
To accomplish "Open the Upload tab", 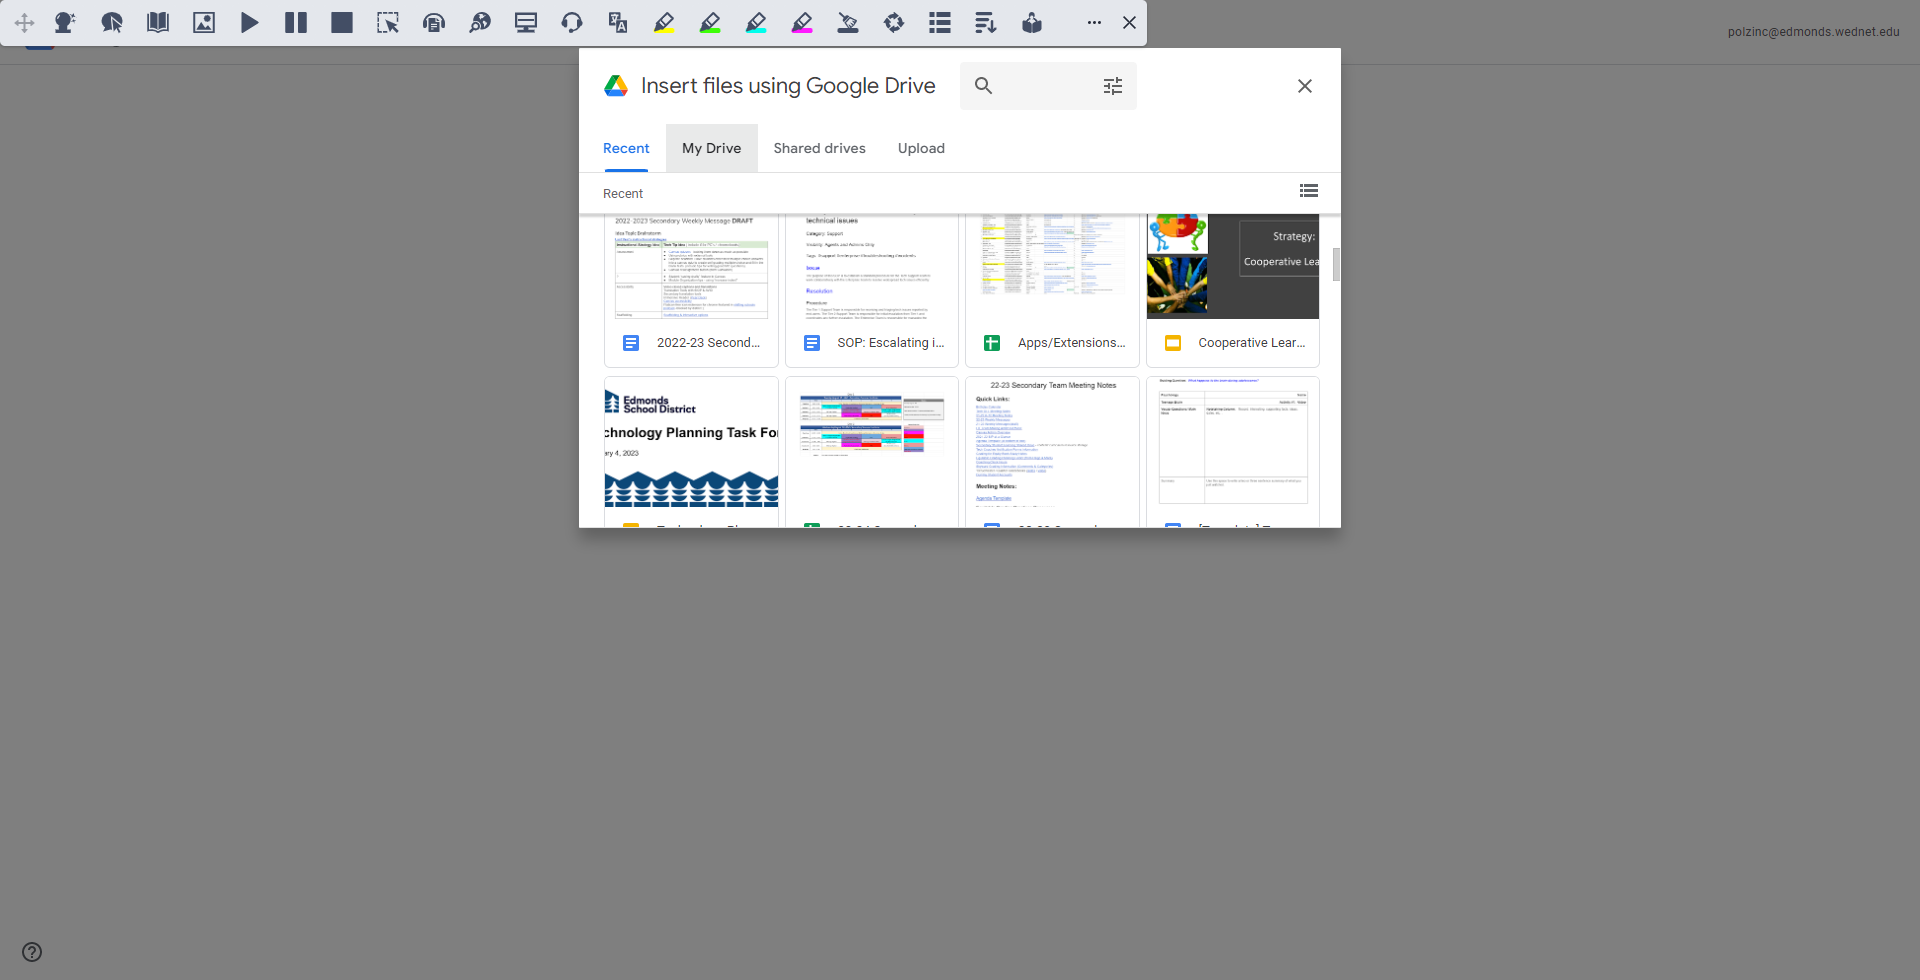I will pyautogui.click(x=921, y=148).
